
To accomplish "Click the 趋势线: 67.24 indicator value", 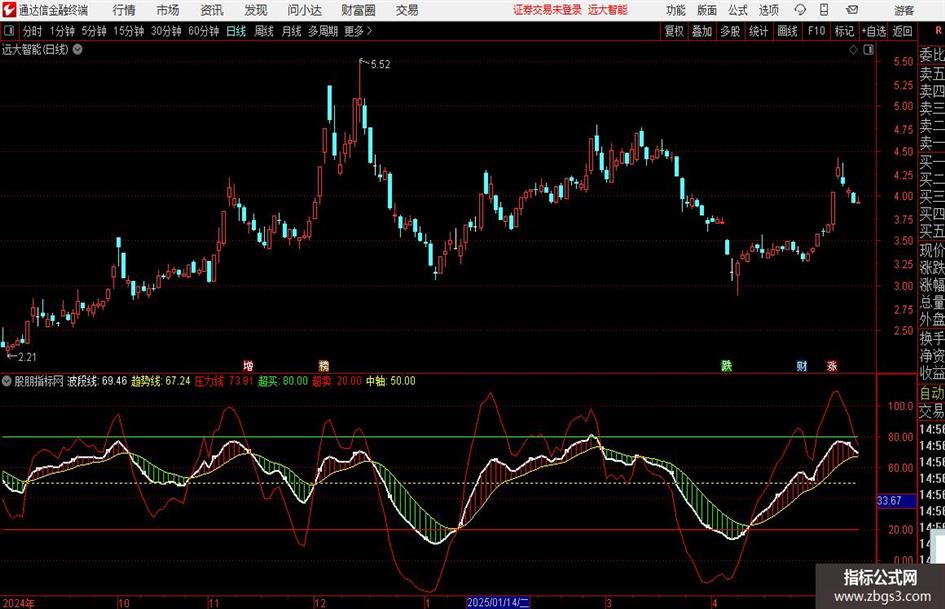I will [160, 381].
